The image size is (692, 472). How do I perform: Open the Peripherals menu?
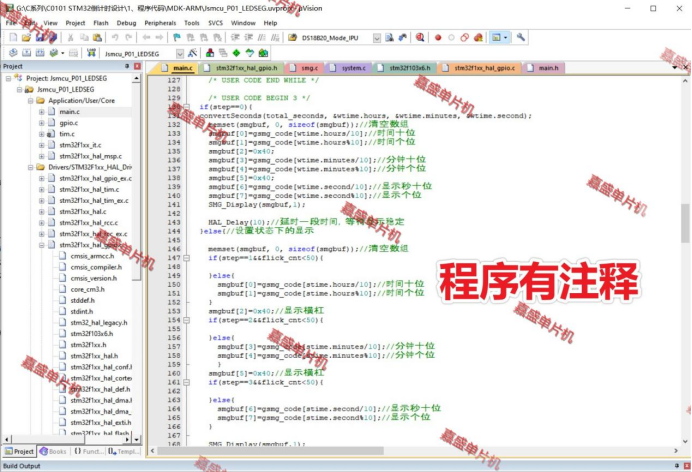160,23
